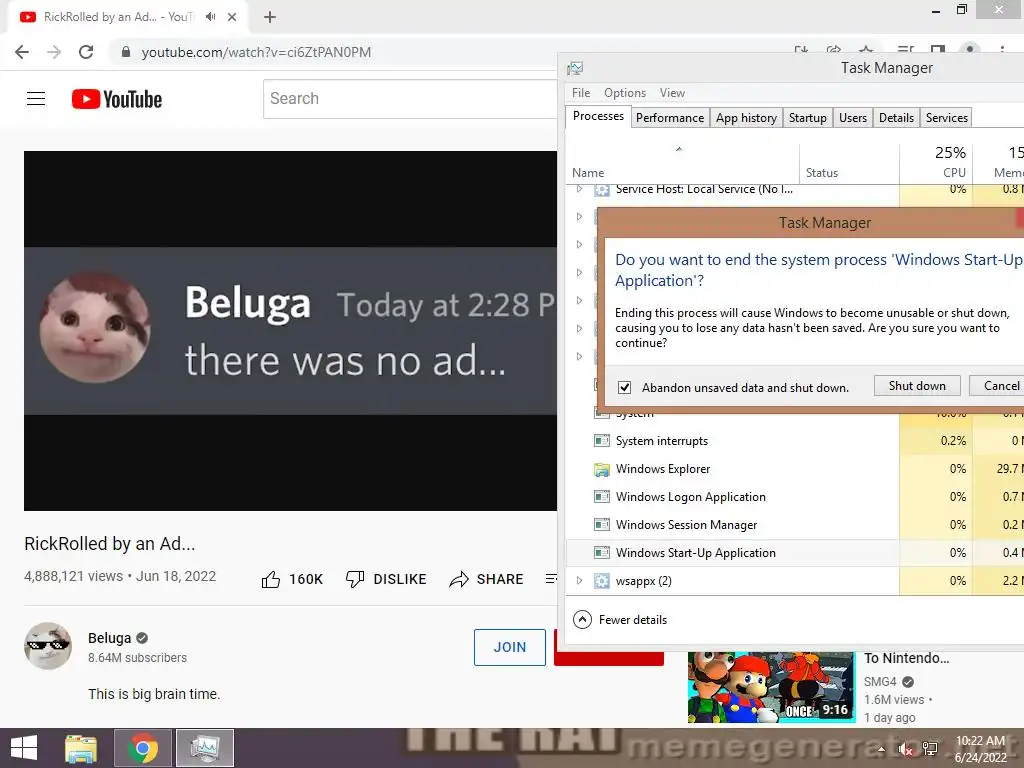This screenshot has width=1024, height=768.
Task: Select the wsappx gear icon
Action: [x=601, y=581]
